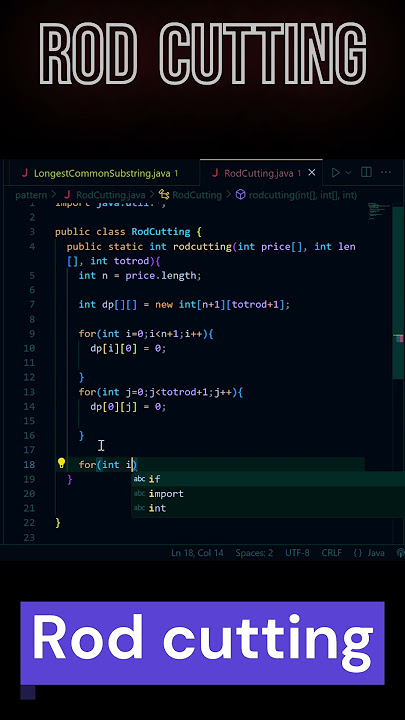The height and width of the screenshot is (720, 405).
Task: Change the CRLF line ending setting
Action: coord(332,553)
